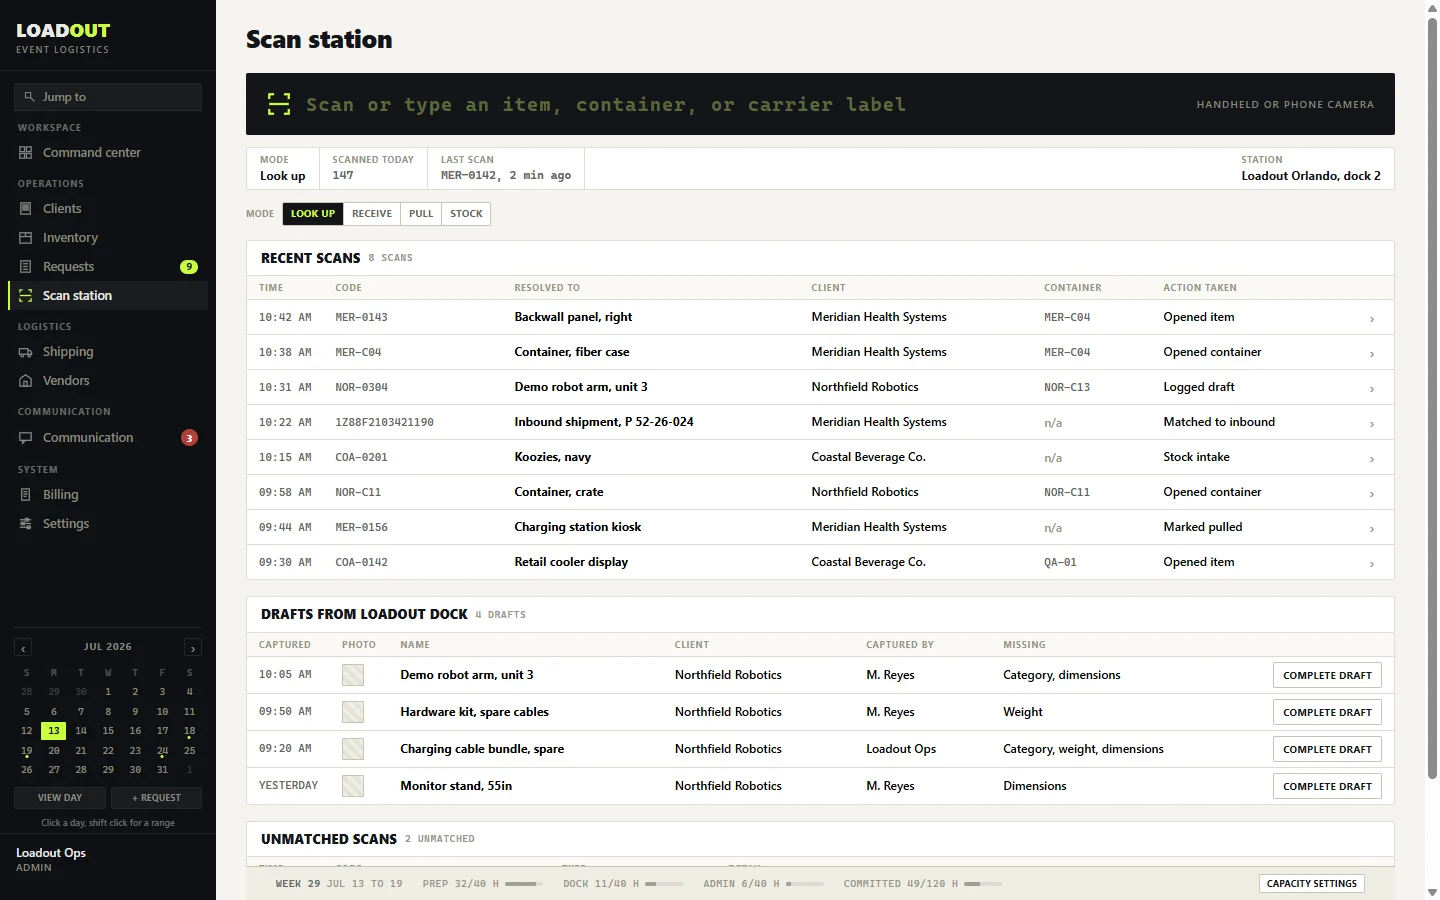Click the page vertical scrollbar
The height and width of the screenshot is (900, 1440).
(x=1432, y=400)
